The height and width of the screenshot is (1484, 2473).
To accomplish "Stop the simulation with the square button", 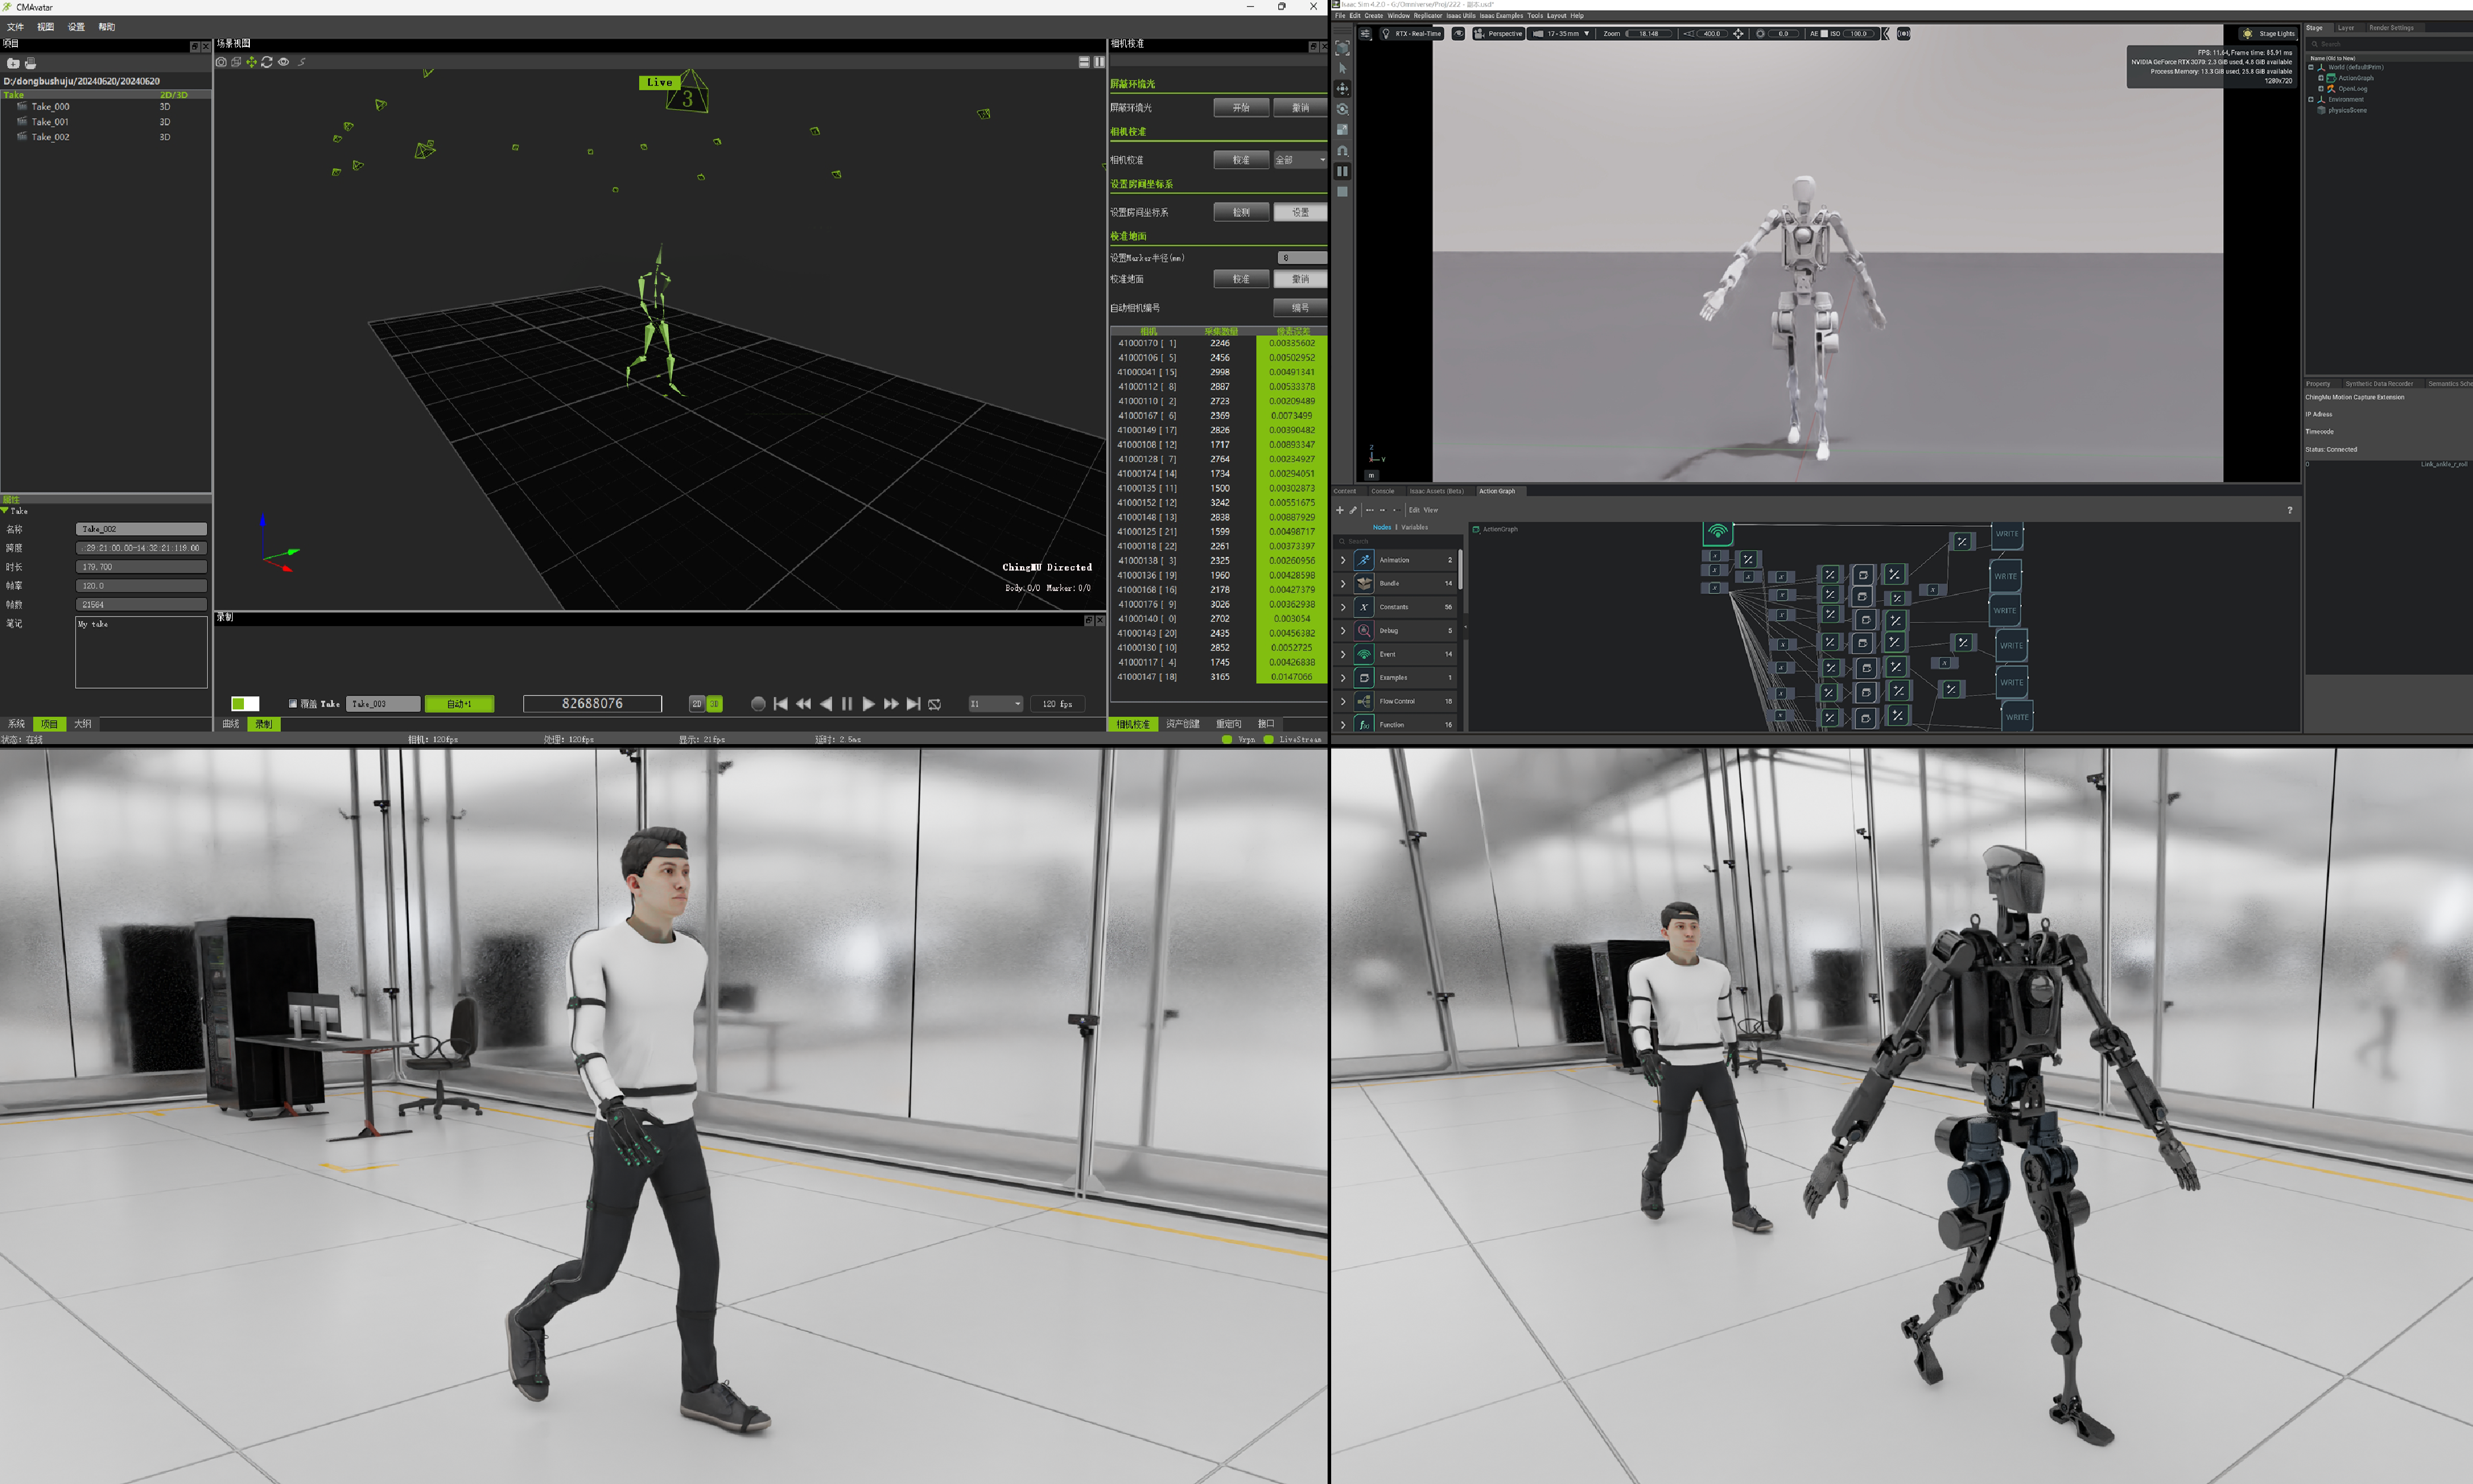I will point(1342,192).
